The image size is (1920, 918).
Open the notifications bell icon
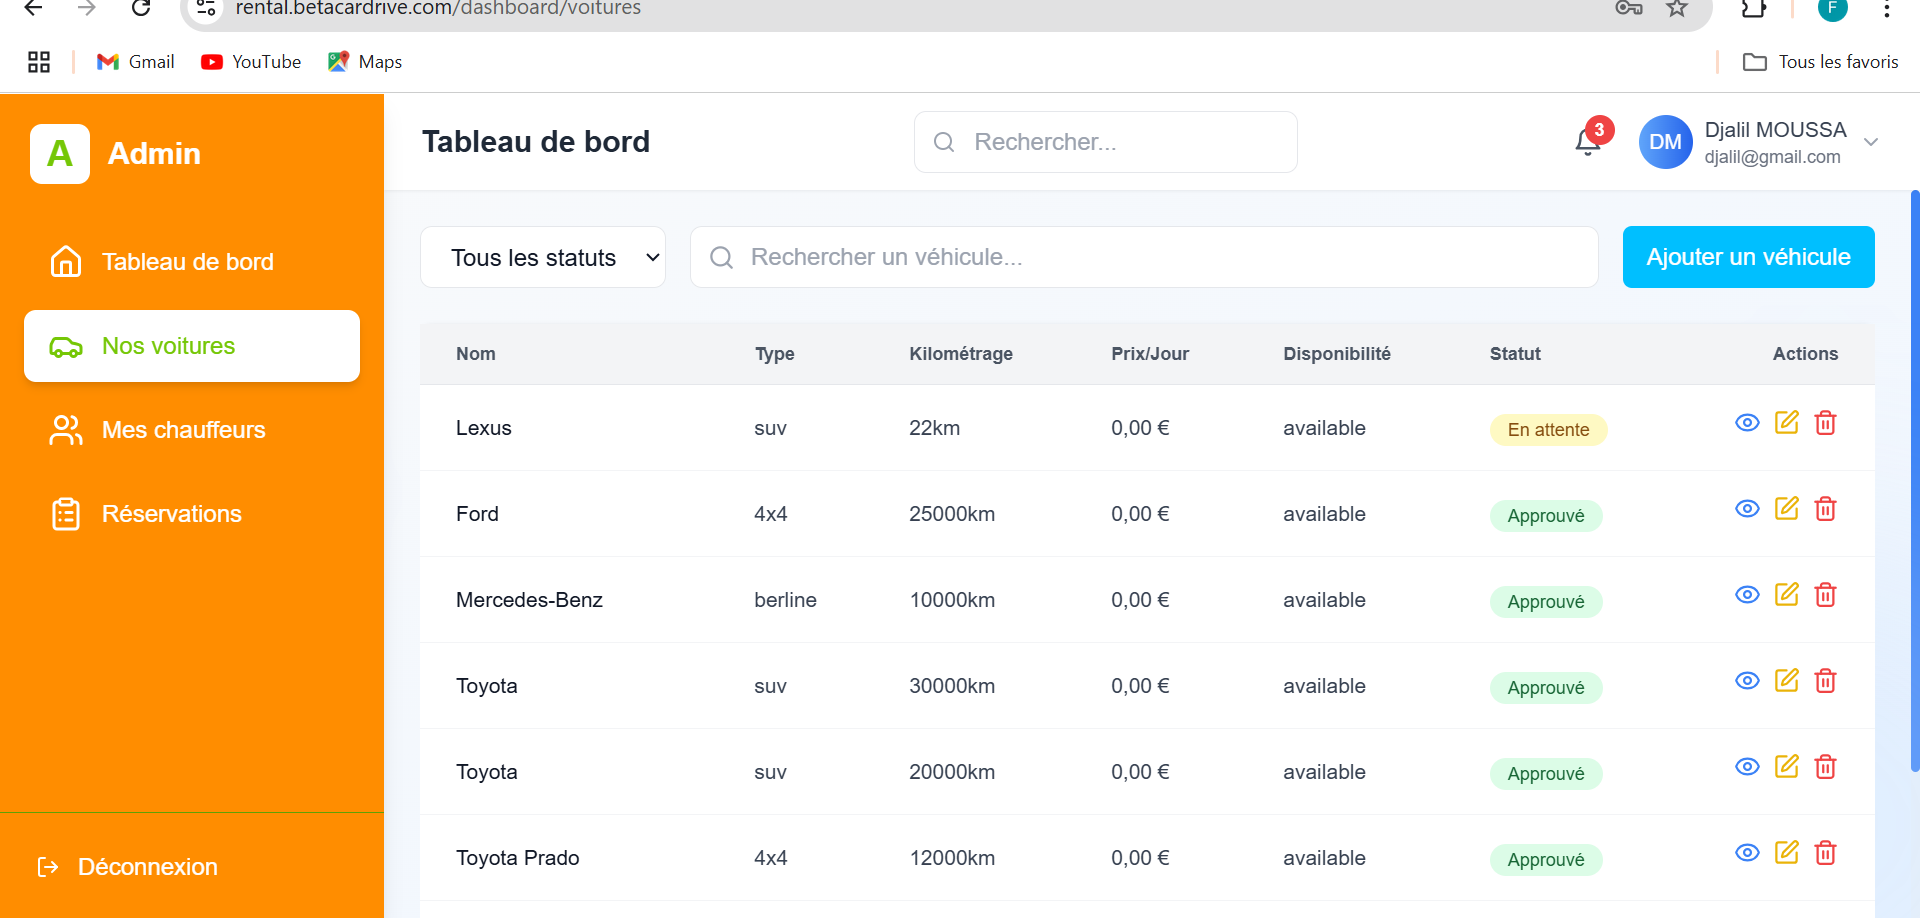click(x=1587, y=142)
